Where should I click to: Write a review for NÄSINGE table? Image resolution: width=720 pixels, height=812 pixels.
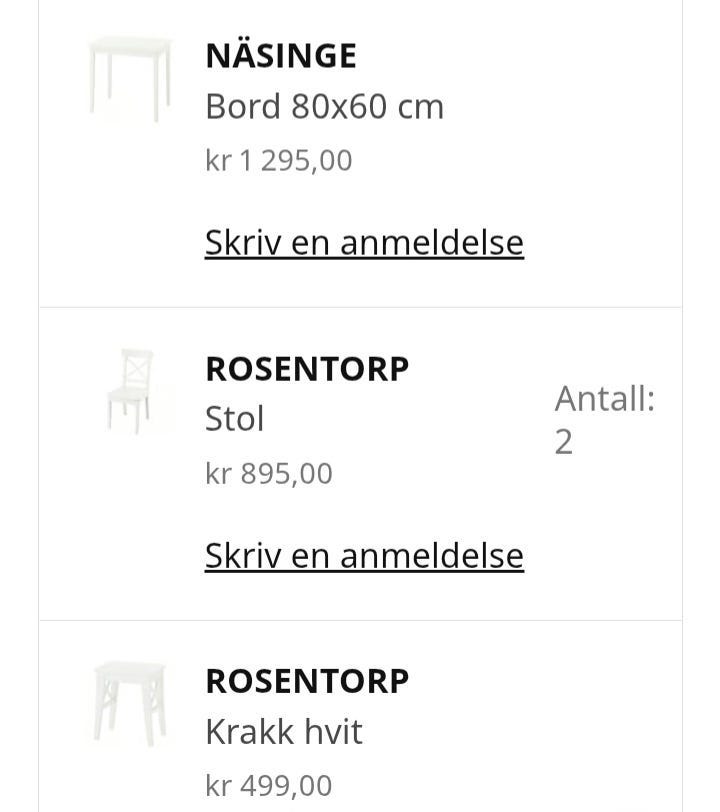[x=364, y=242]
